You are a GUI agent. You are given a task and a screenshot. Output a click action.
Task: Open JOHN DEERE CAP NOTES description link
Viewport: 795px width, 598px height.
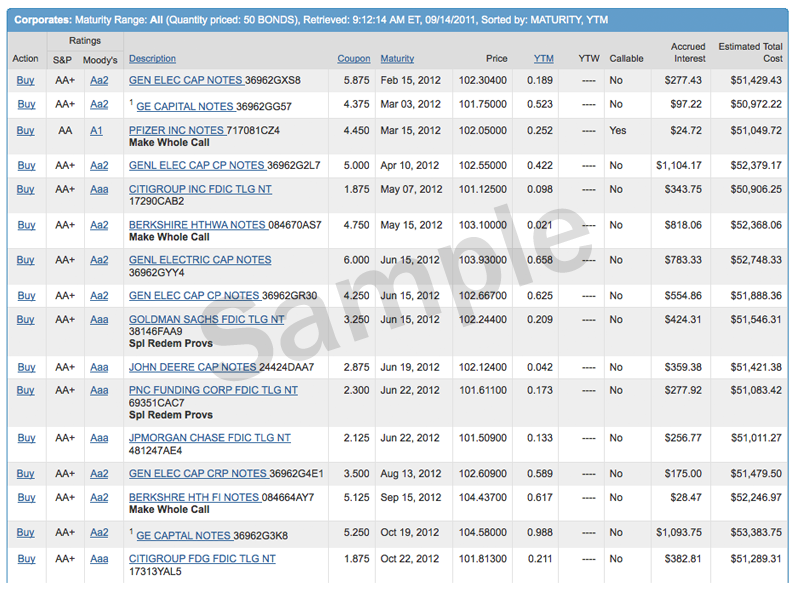193,367
